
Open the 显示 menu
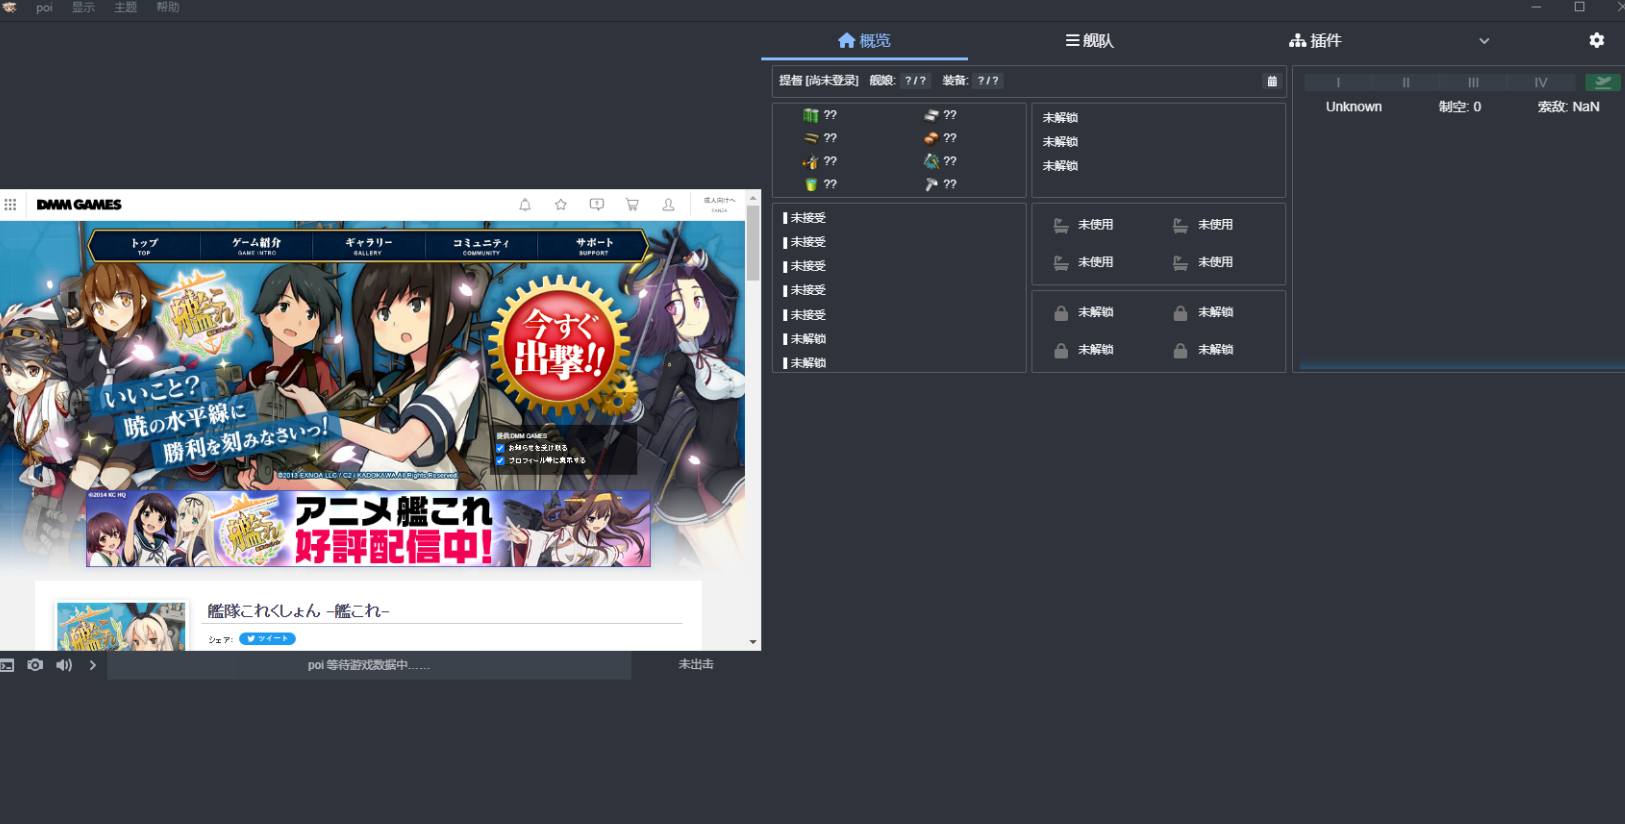point(83,8)
